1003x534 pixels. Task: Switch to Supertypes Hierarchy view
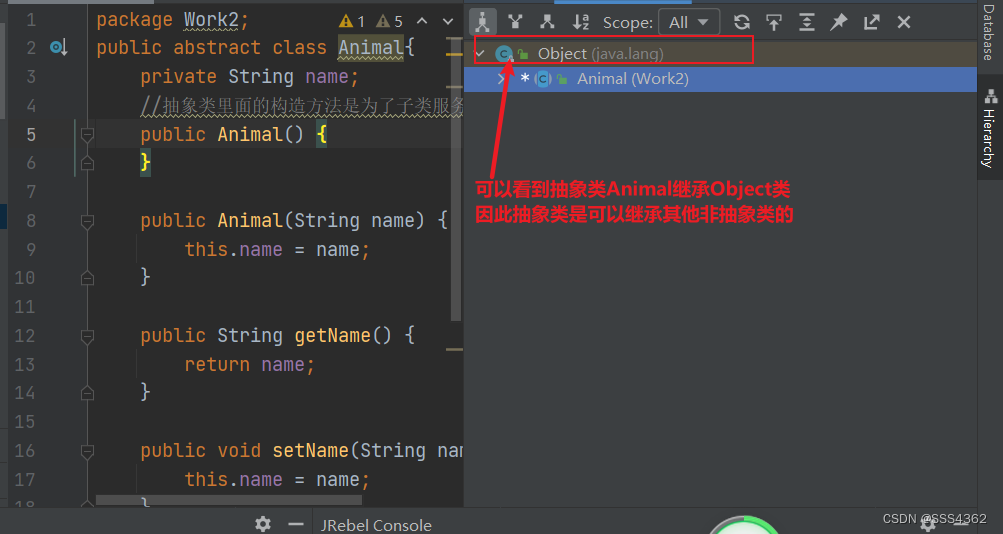point(515,22)
